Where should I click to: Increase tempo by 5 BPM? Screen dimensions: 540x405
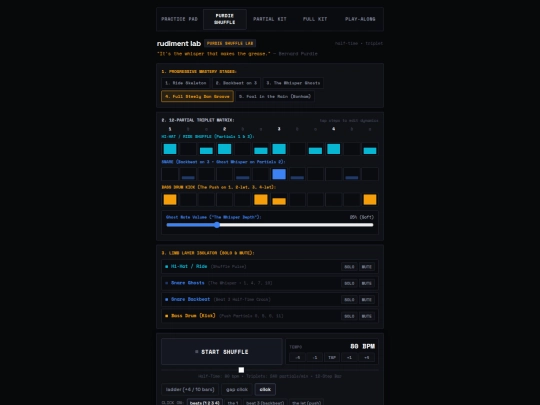(366, 357)
